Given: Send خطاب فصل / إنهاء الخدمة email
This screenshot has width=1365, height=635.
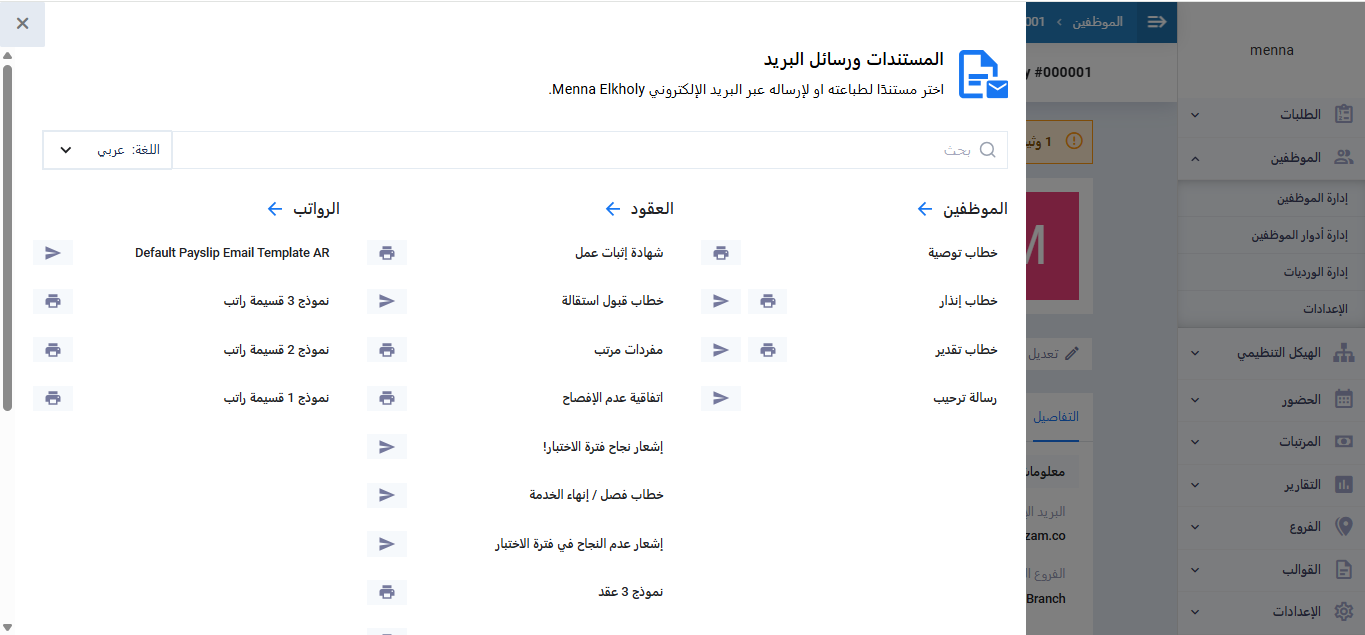Looking at the screenshot, I should click(387, 495).
